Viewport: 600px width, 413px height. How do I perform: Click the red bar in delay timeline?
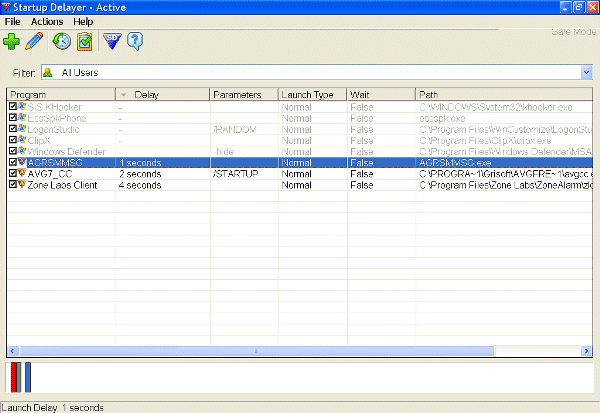13,377
